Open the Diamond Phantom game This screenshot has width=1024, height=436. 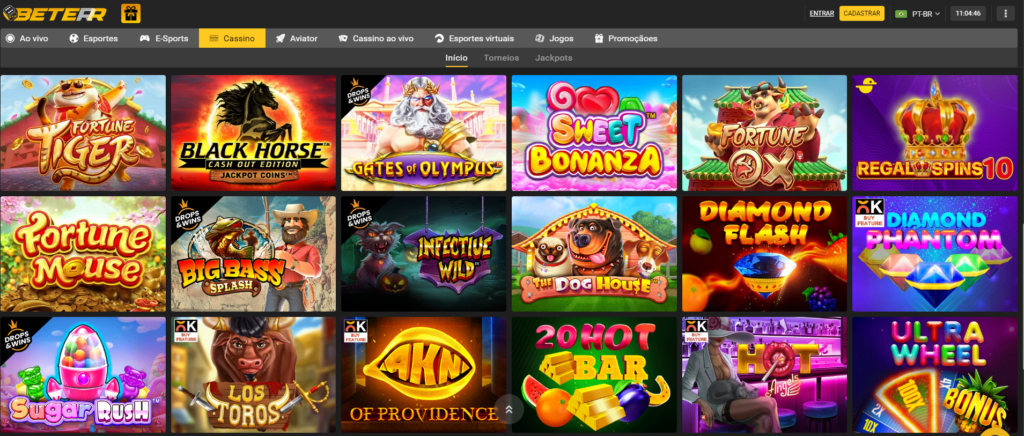[935, 254]
